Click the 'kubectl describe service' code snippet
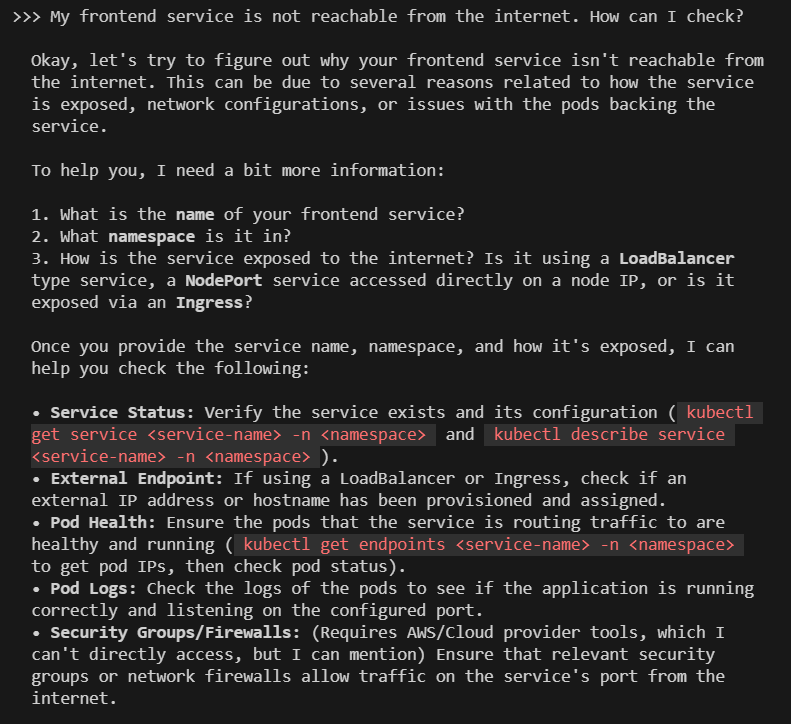791x724 pixels. [x=609, y=434]
